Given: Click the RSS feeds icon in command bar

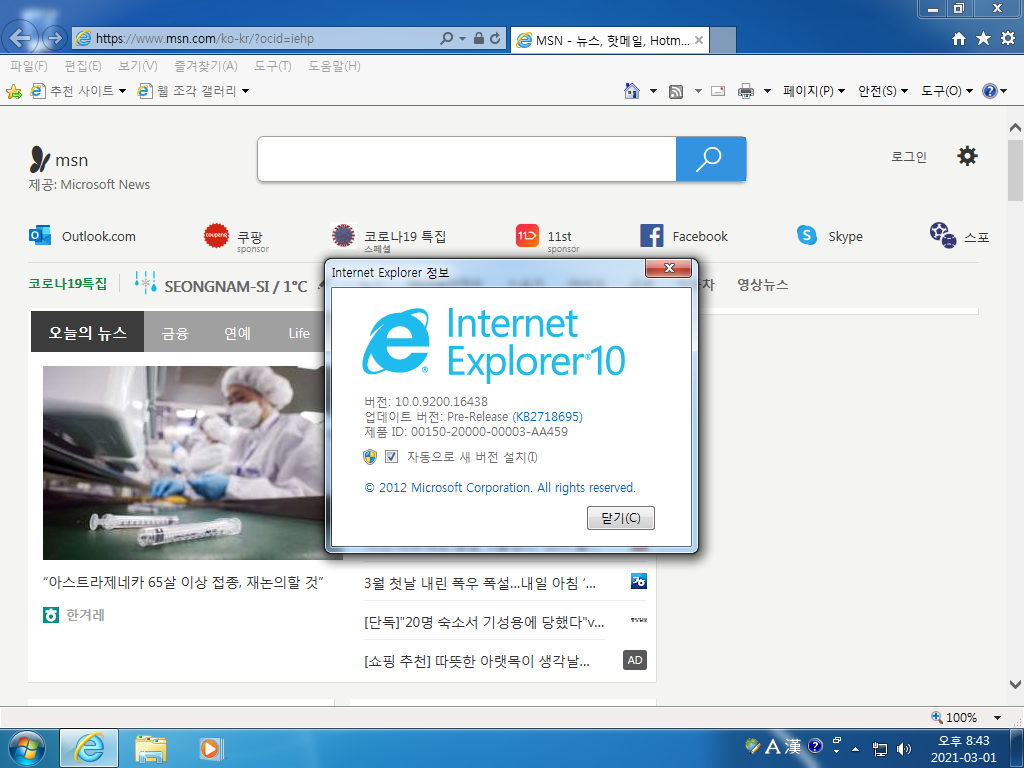Looking at the screenshot, I should click(676, 91).
